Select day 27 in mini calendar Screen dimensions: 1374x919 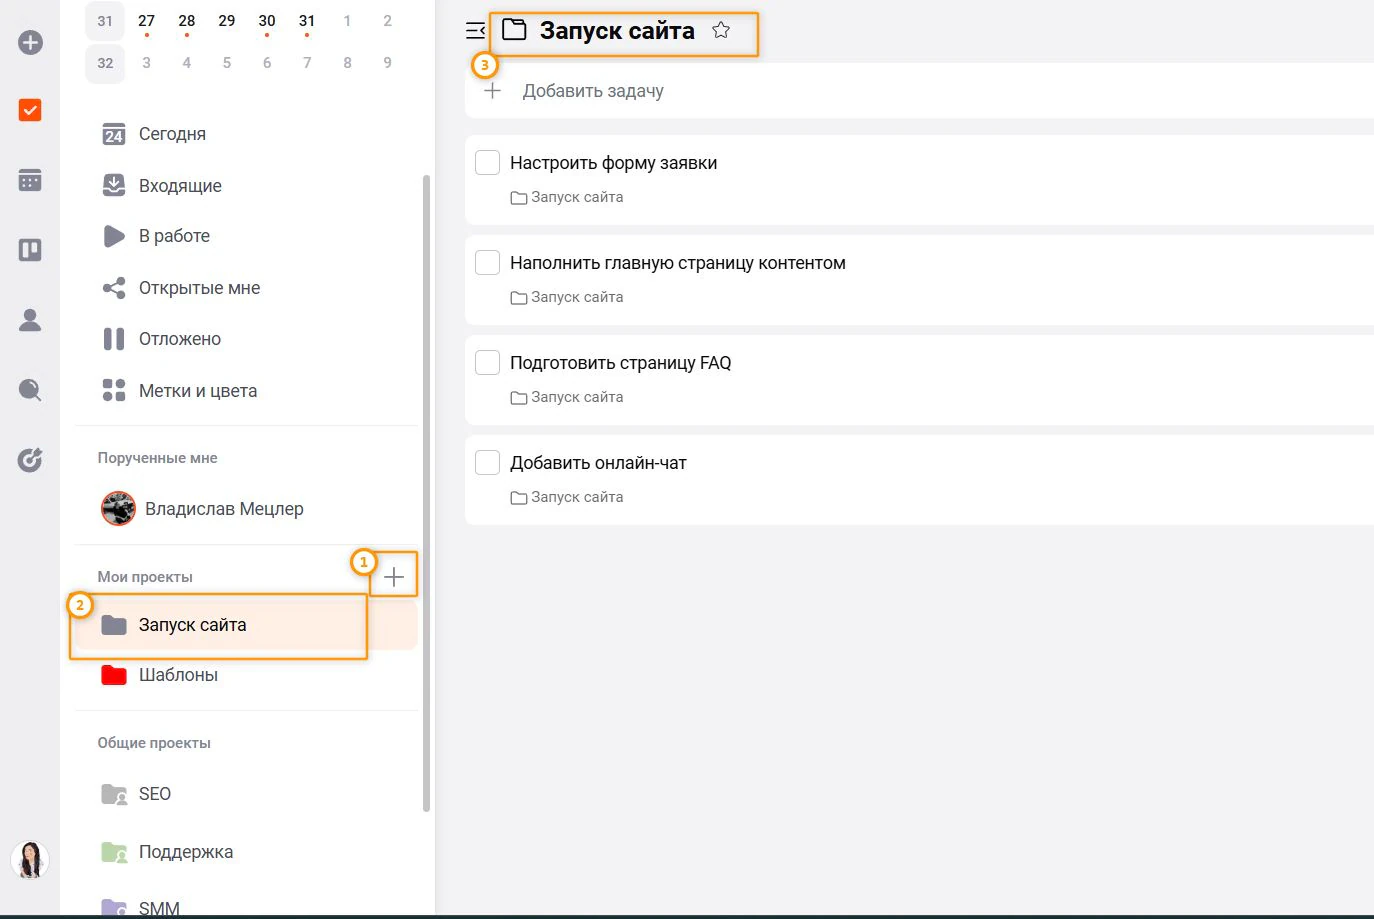pyautogui.click(x=146, y=21)
